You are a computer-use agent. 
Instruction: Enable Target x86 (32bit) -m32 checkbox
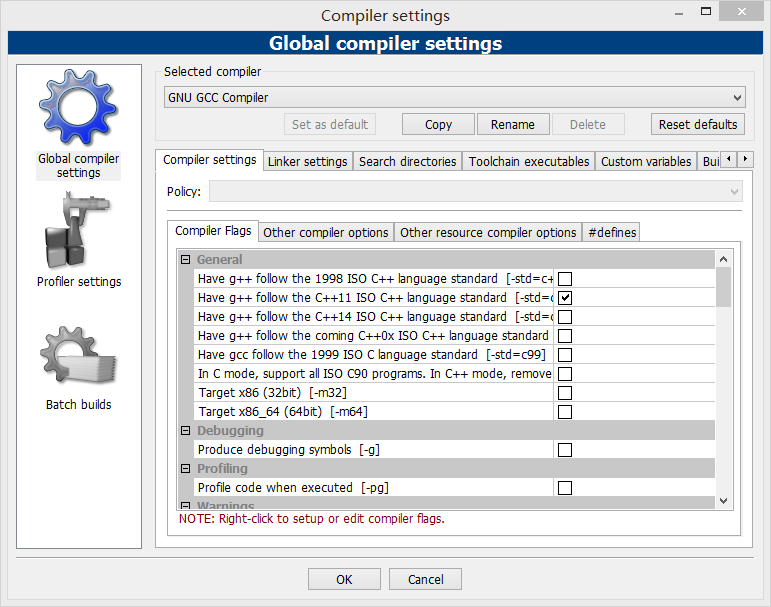(x=565, y=393)
